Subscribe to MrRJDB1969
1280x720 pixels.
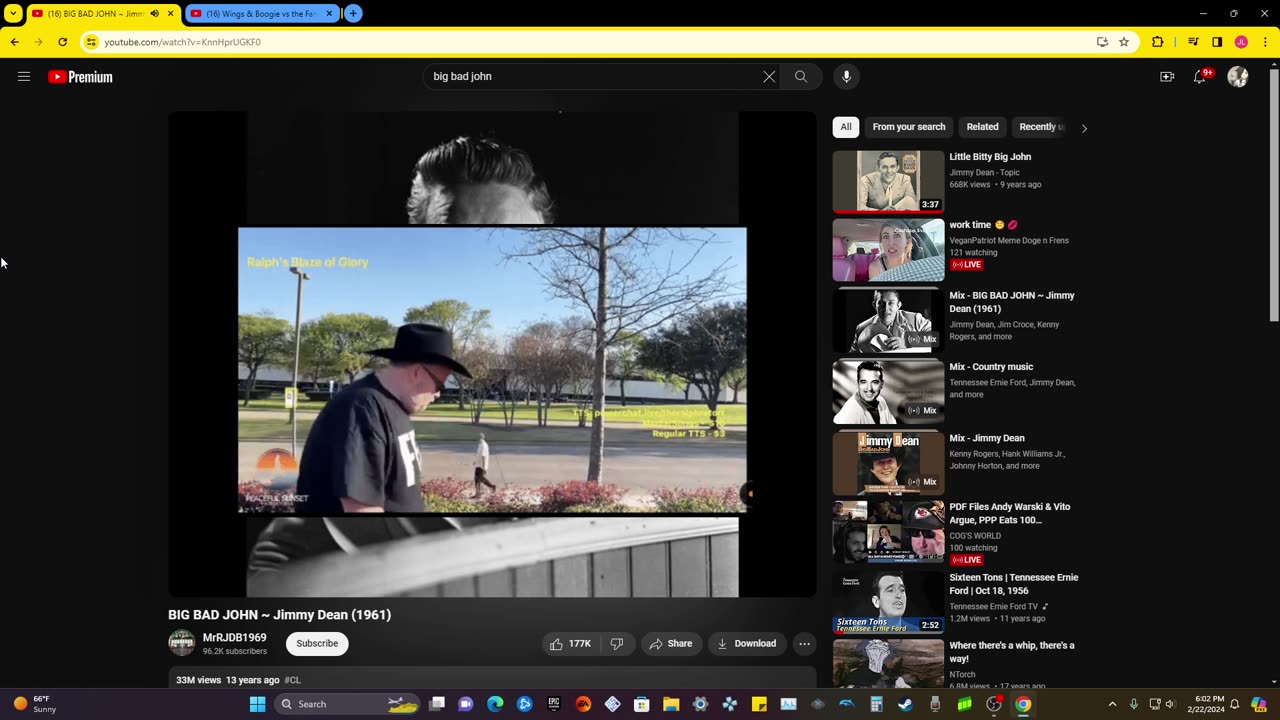pyautogui.click(x=317, y=644)
